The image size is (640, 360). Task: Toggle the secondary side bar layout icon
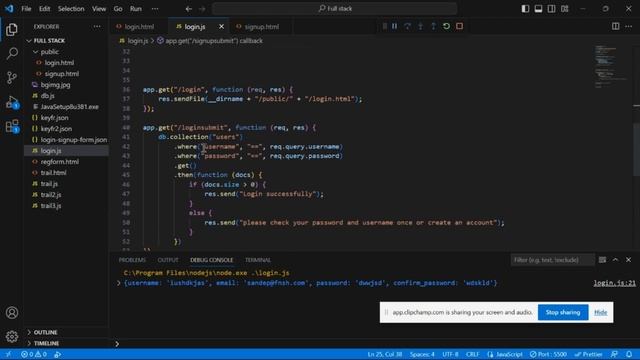551,9
